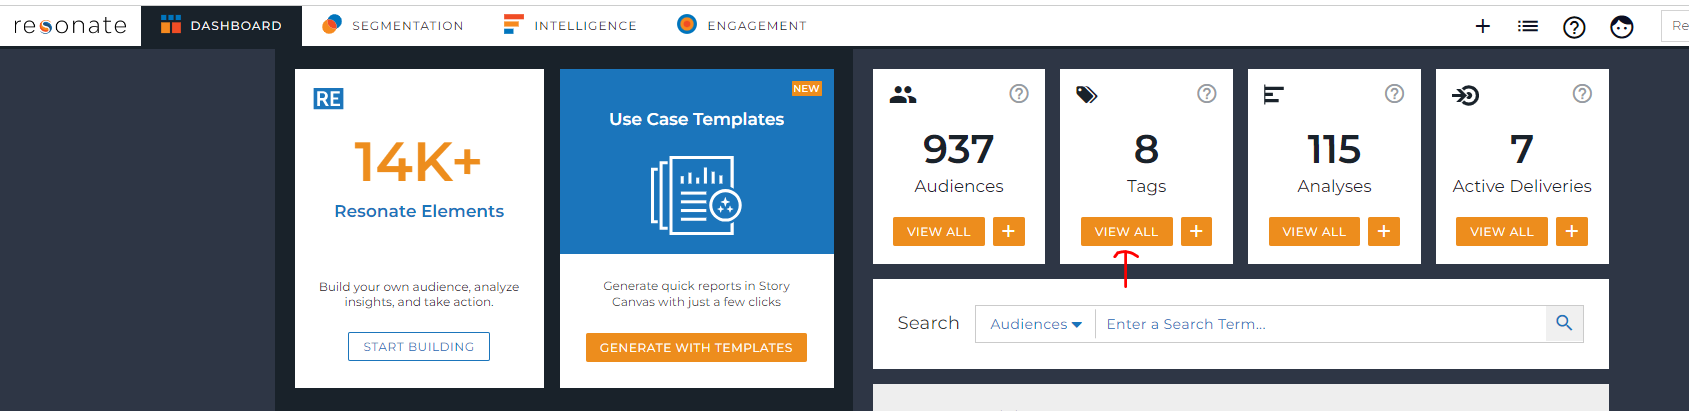Click the Analyses bar chart icon
Viewport: 1689px width, 411px height.
[1274, 95]
